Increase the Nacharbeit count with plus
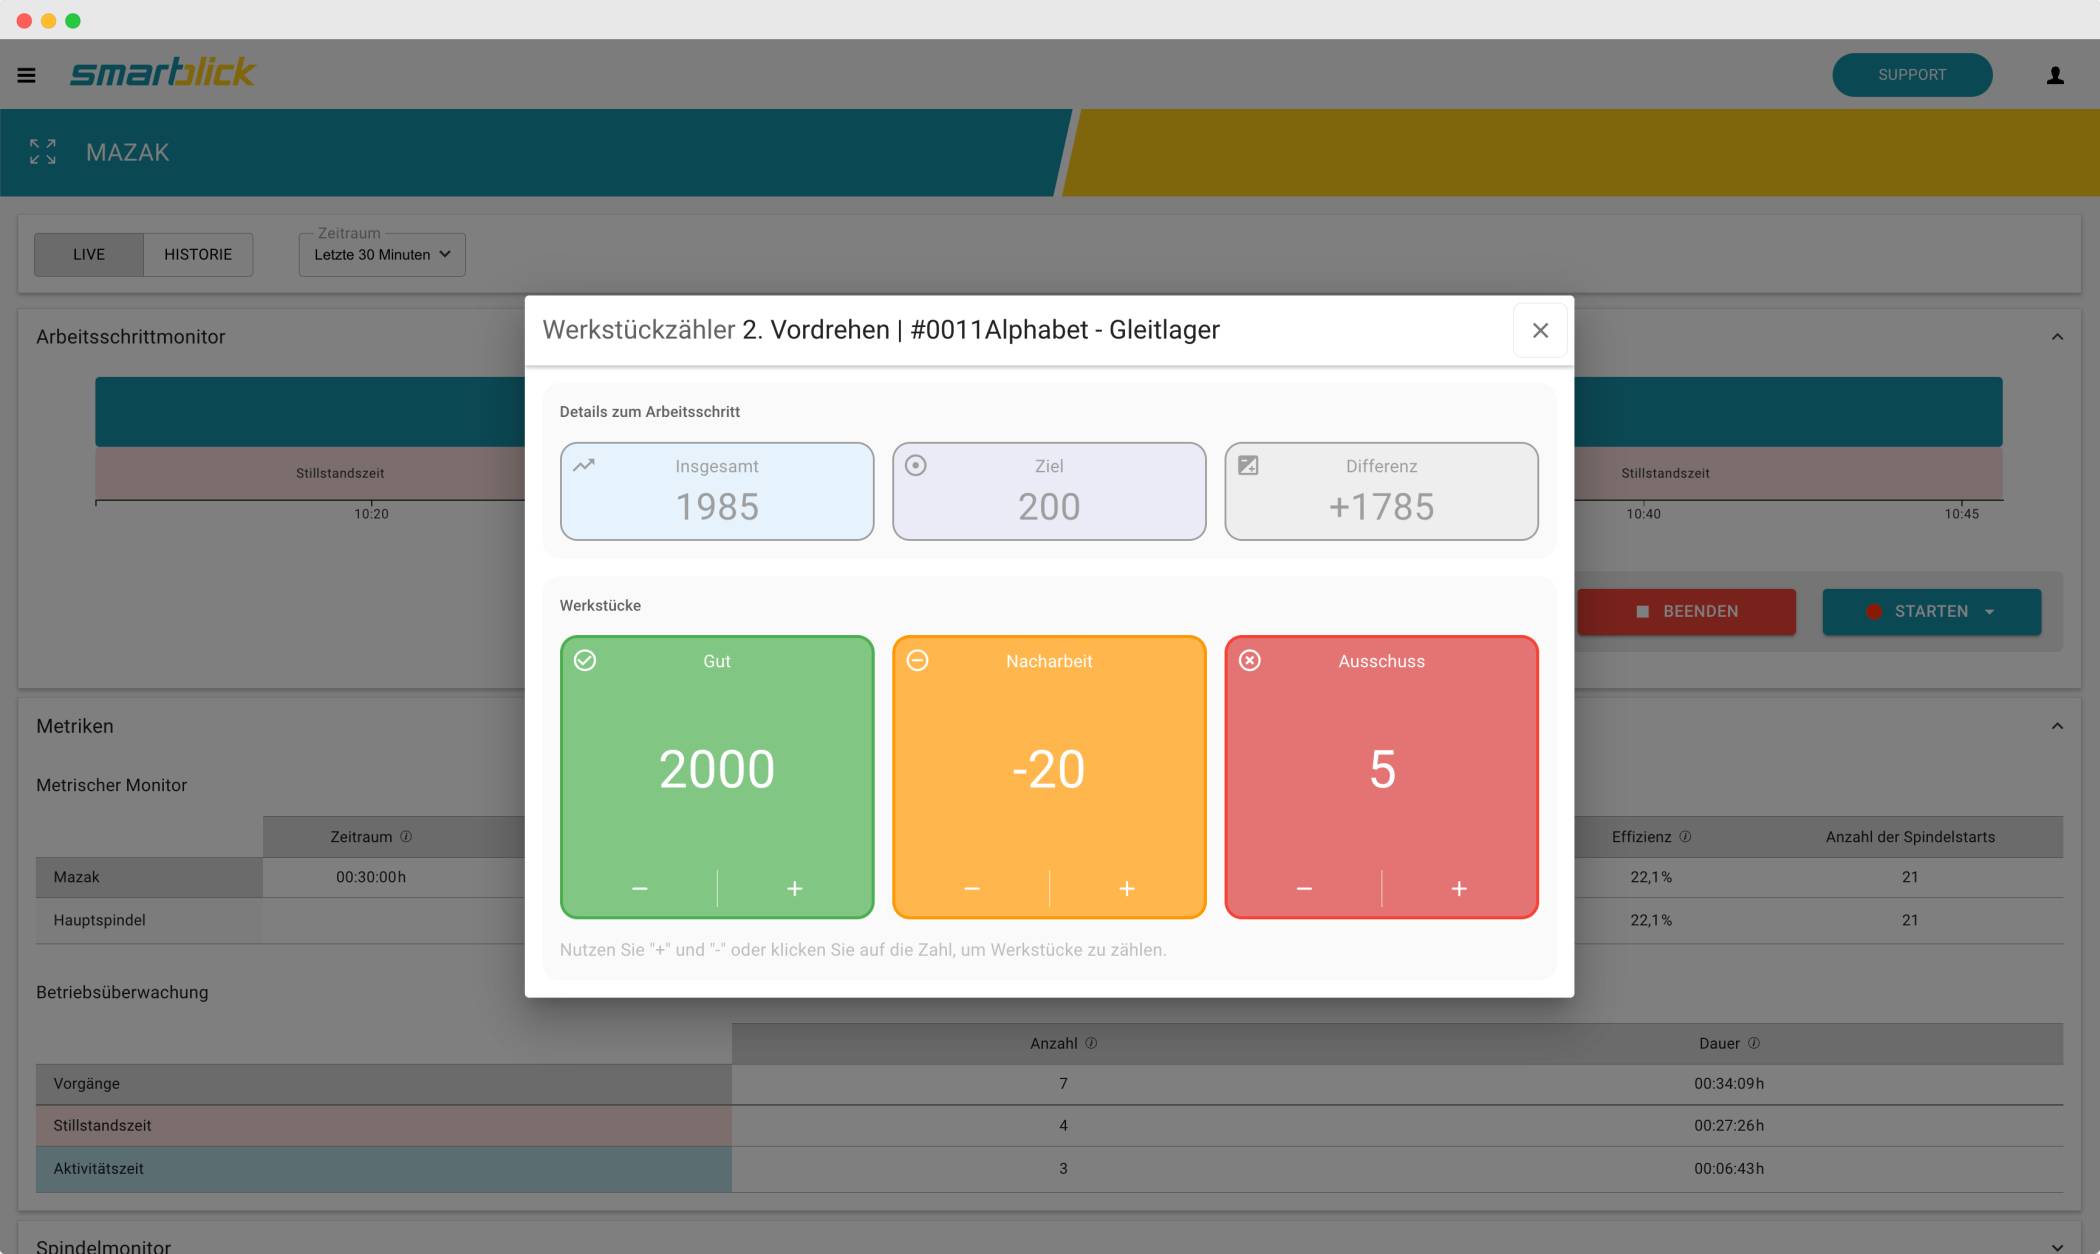This screenshot has height=1254, width=2100. point(1127,888)
